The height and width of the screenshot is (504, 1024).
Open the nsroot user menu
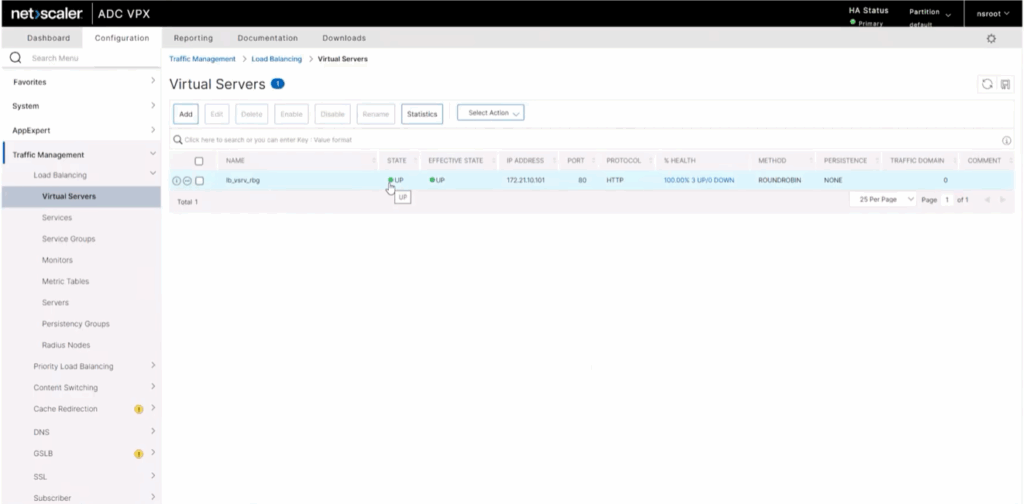[993, 13]
